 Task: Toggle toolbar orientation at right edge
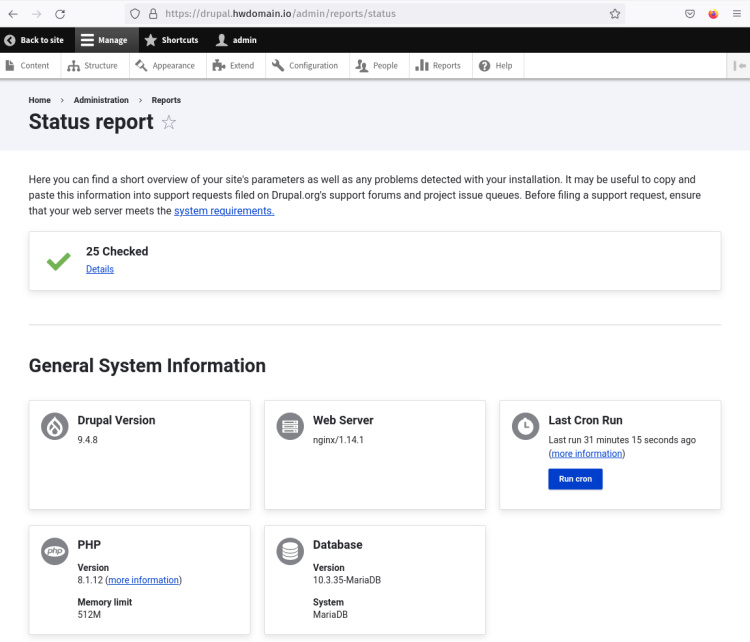[x=739, y=66]
